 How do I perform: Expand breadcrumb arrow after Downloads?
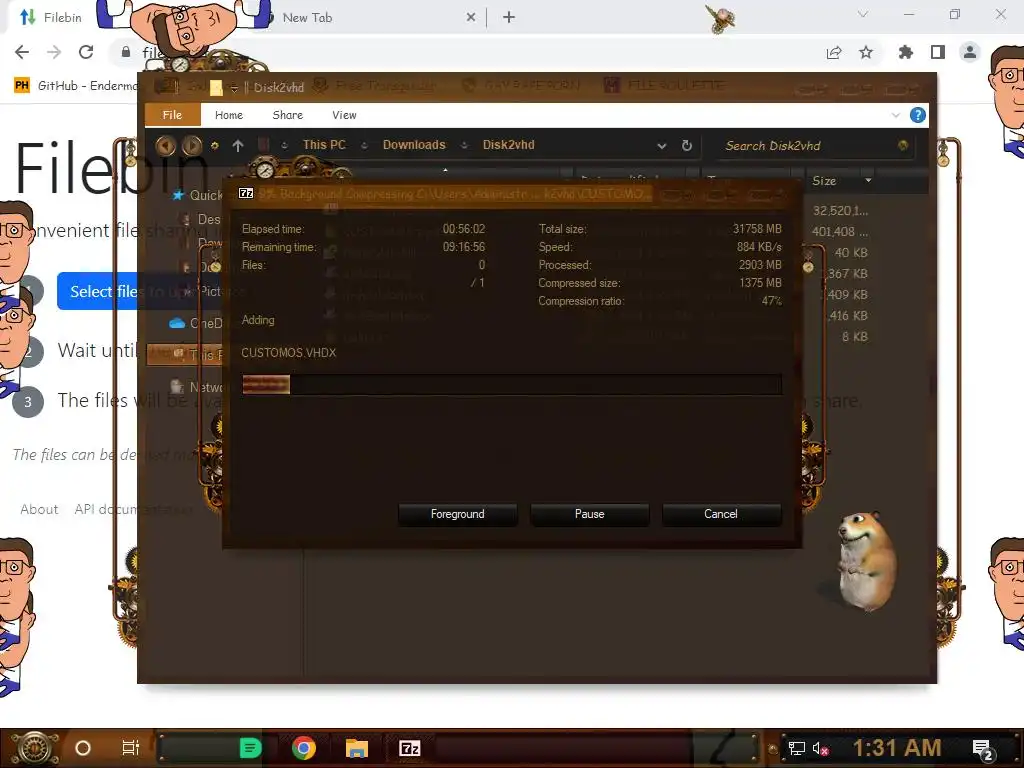point(464,146)
